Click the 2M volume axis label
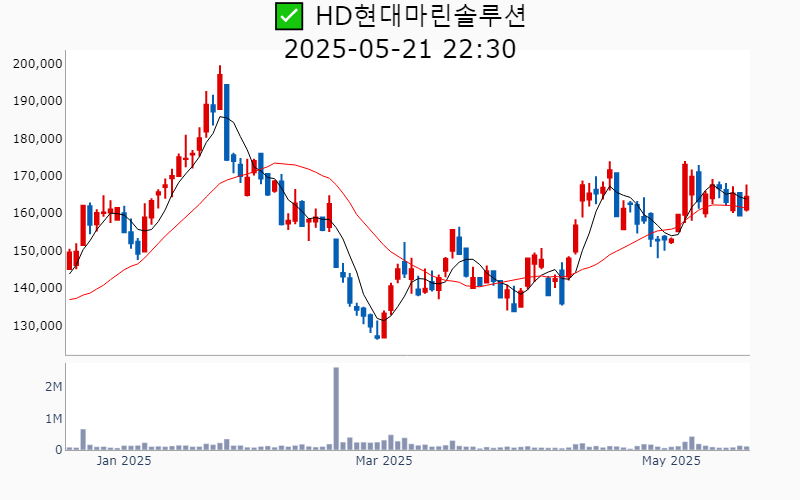Screen dimensions: 800x500 [x=54, y=387]
